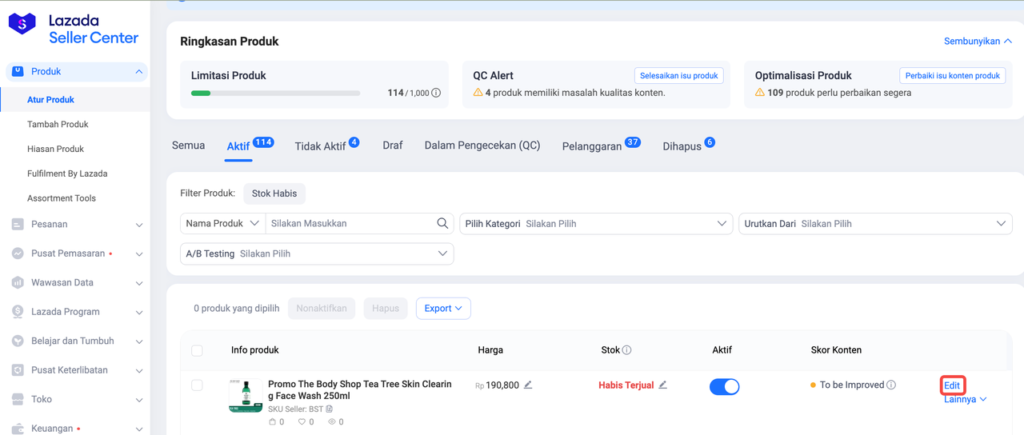Click the Lazada Program sidebar icon

(x=18, y=312)
